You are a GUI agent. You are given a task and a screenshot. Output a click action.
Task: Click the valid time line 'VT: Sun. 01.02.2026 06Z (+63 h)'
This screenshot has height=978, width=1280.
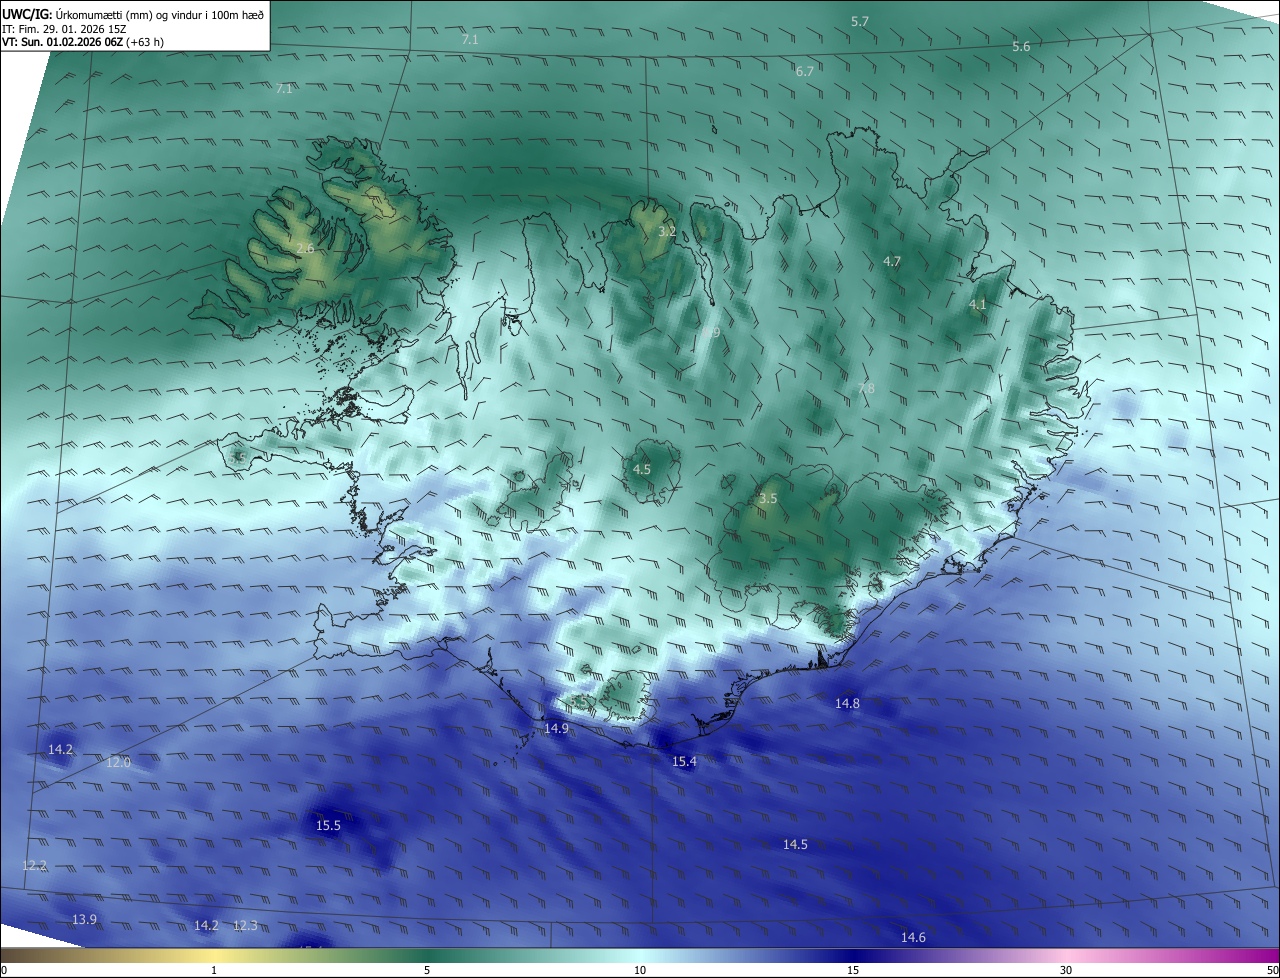point(83,42)
